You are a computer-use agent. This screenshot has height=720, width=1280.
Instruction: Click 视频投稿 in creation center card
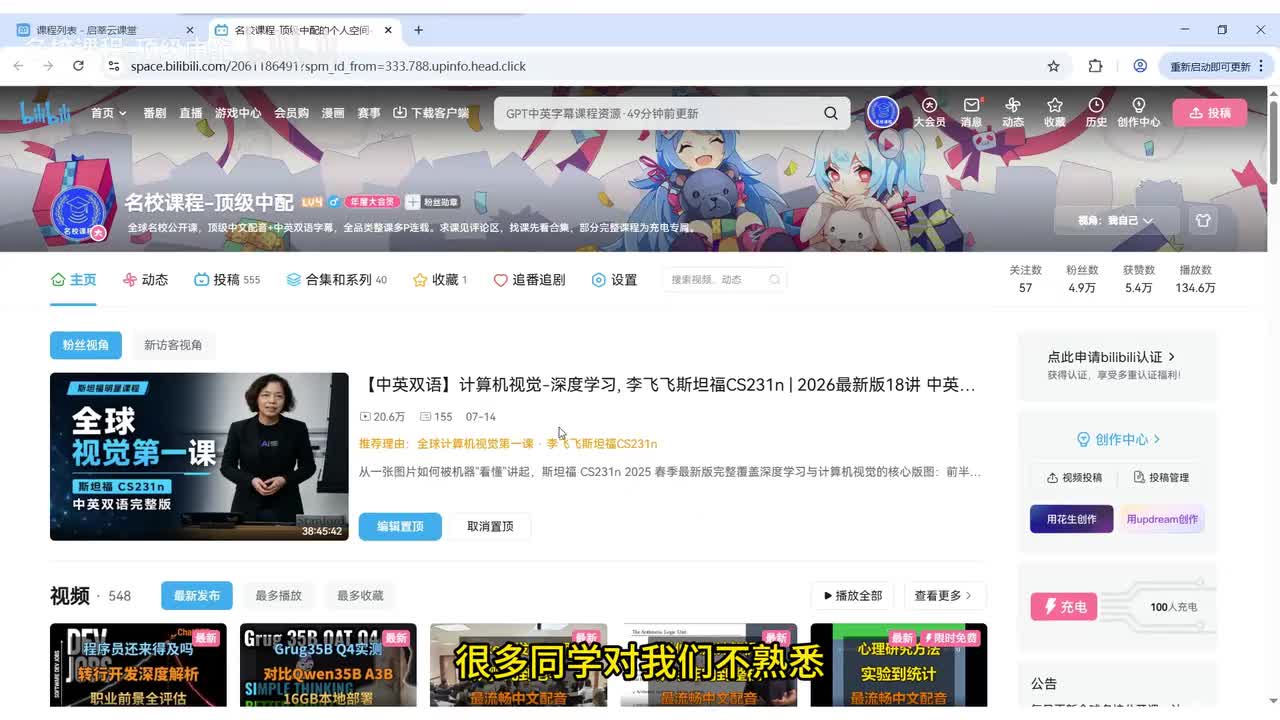coord(1074,478)
